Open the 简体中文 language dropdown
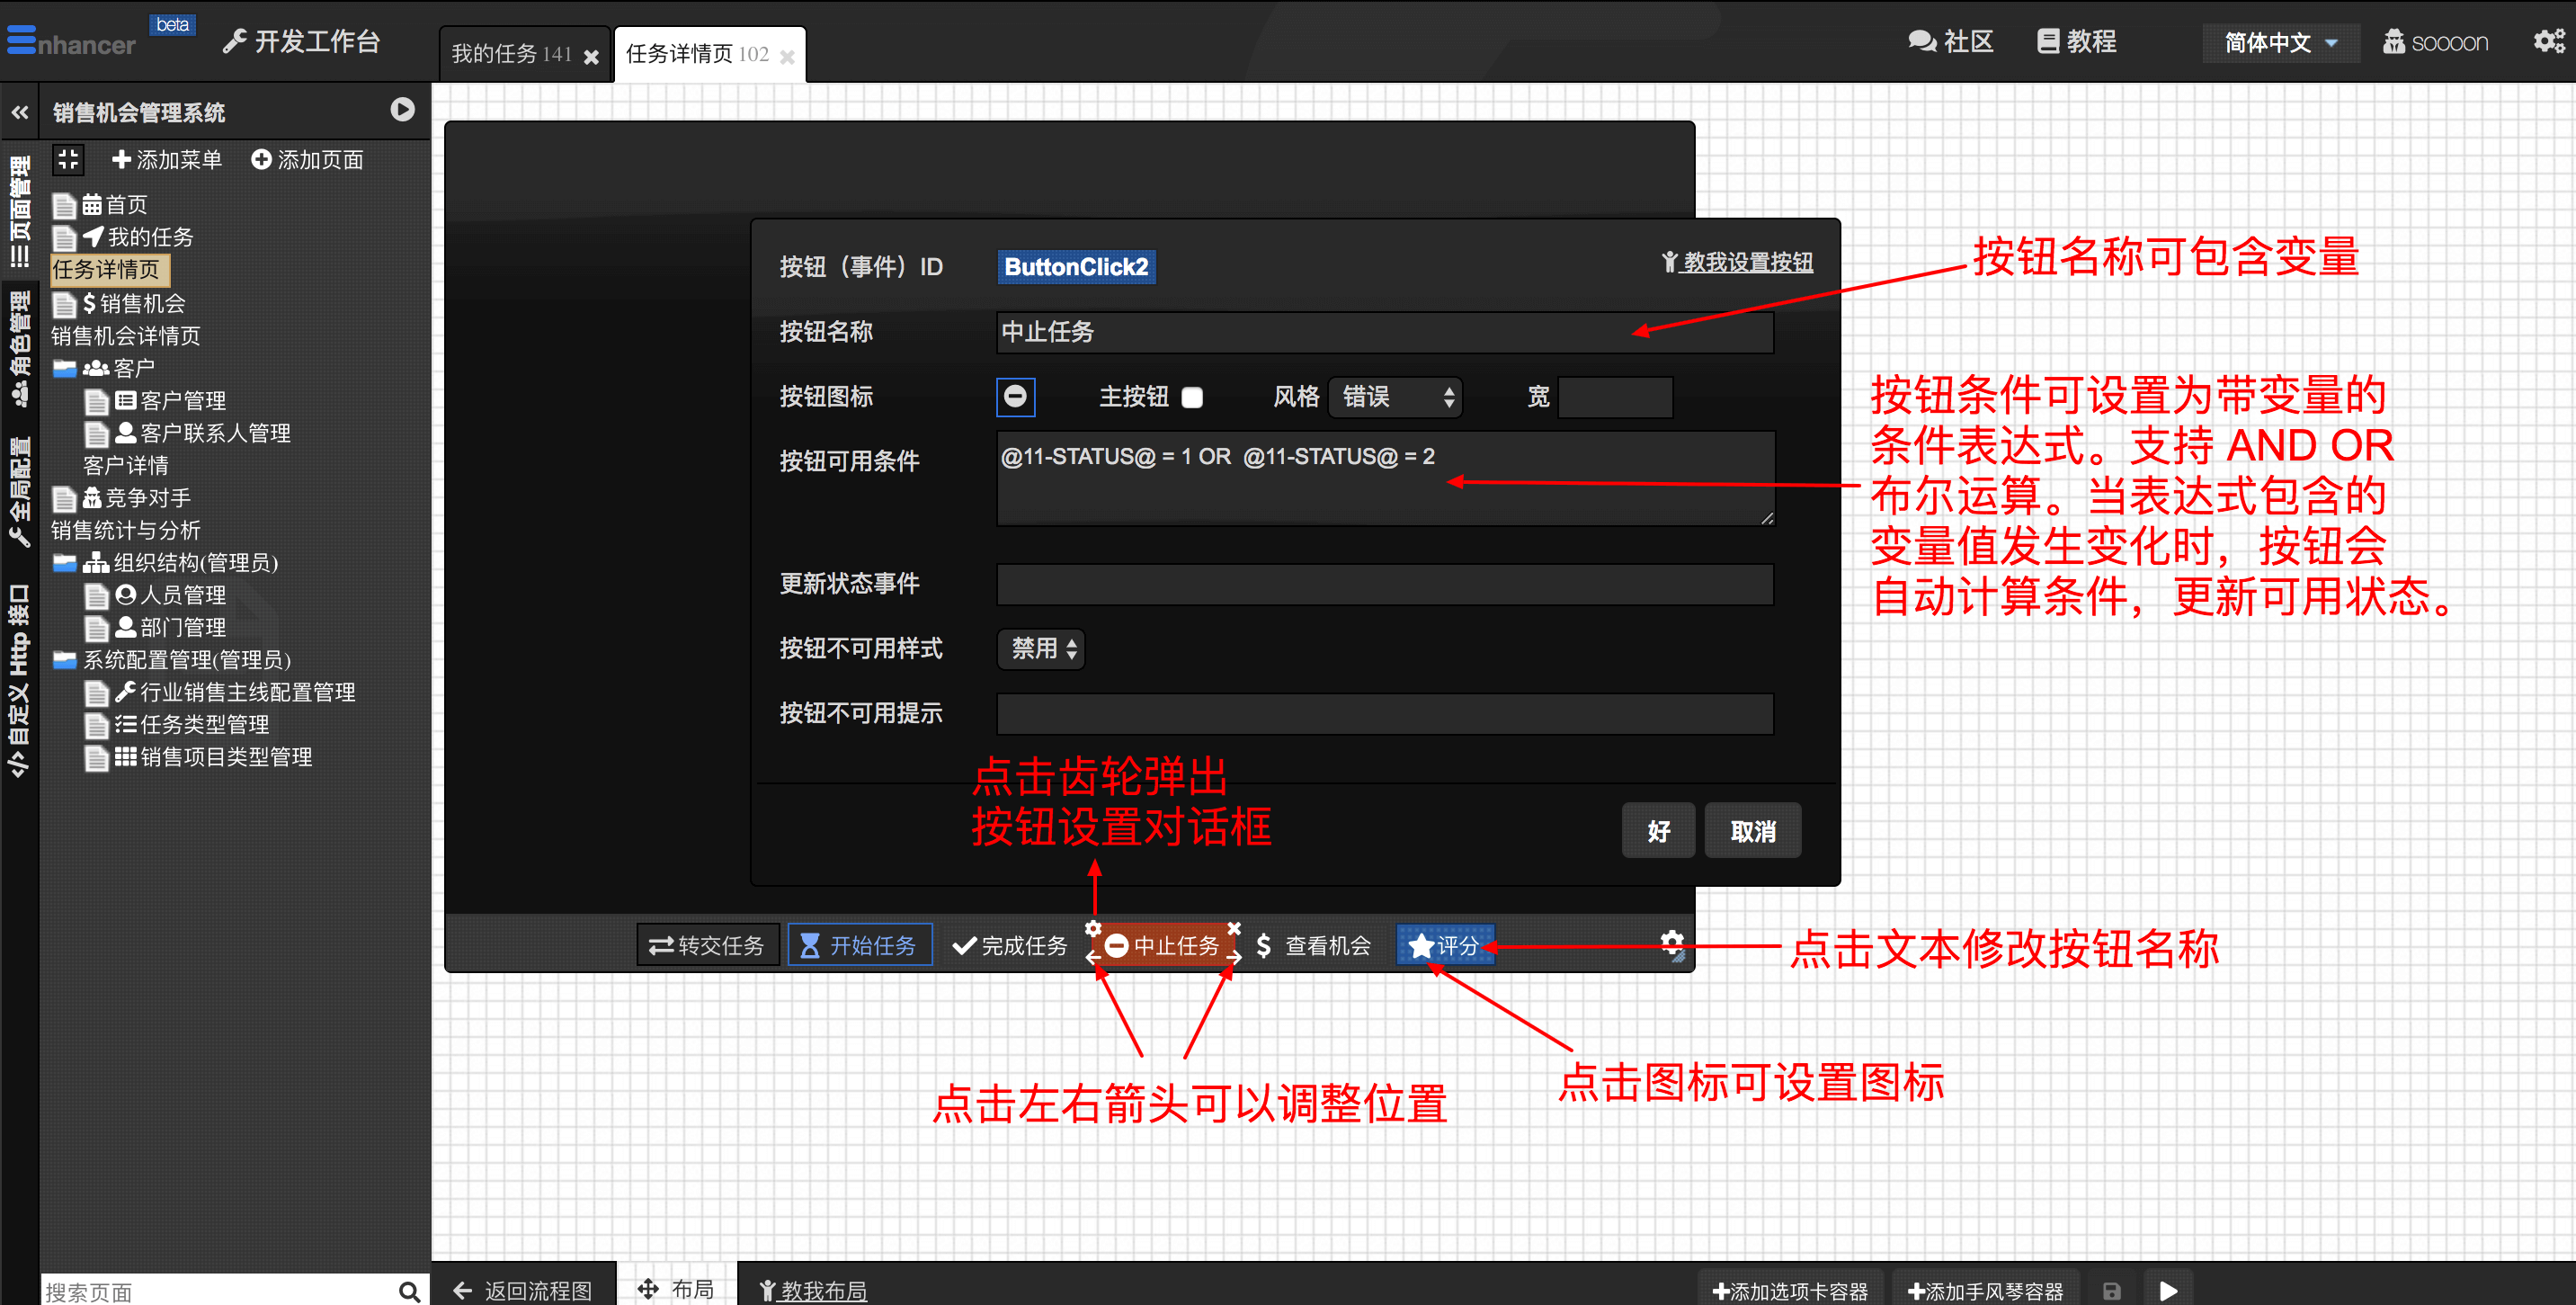Image resolution: width=2576 pixels, height=1305 pixels. click(x=2280, y=43)
